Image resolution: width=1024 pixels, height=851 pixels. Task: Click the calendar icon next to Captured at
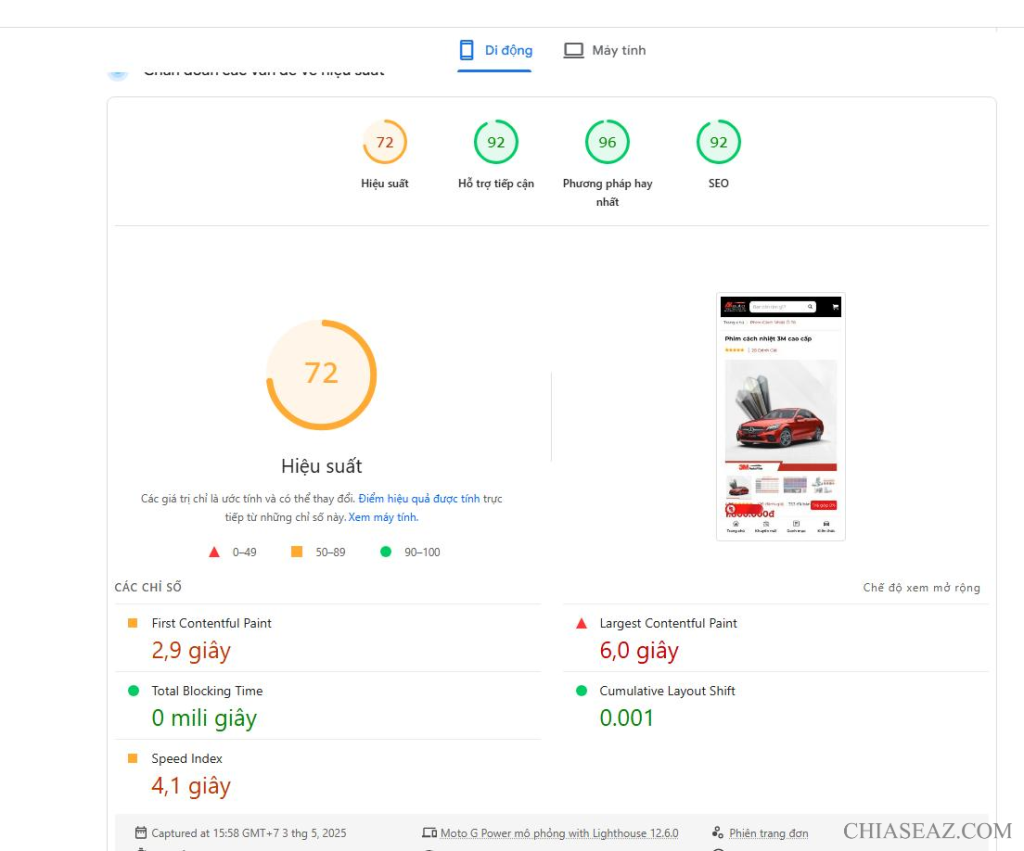click(140, 833)
